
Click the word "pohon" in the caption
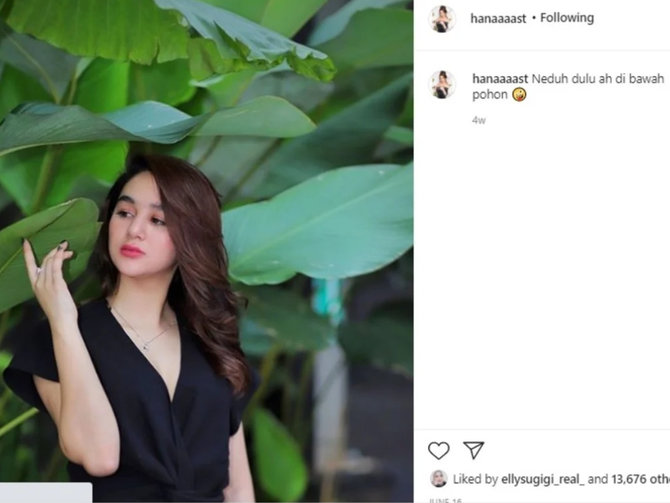coord(490,95)
